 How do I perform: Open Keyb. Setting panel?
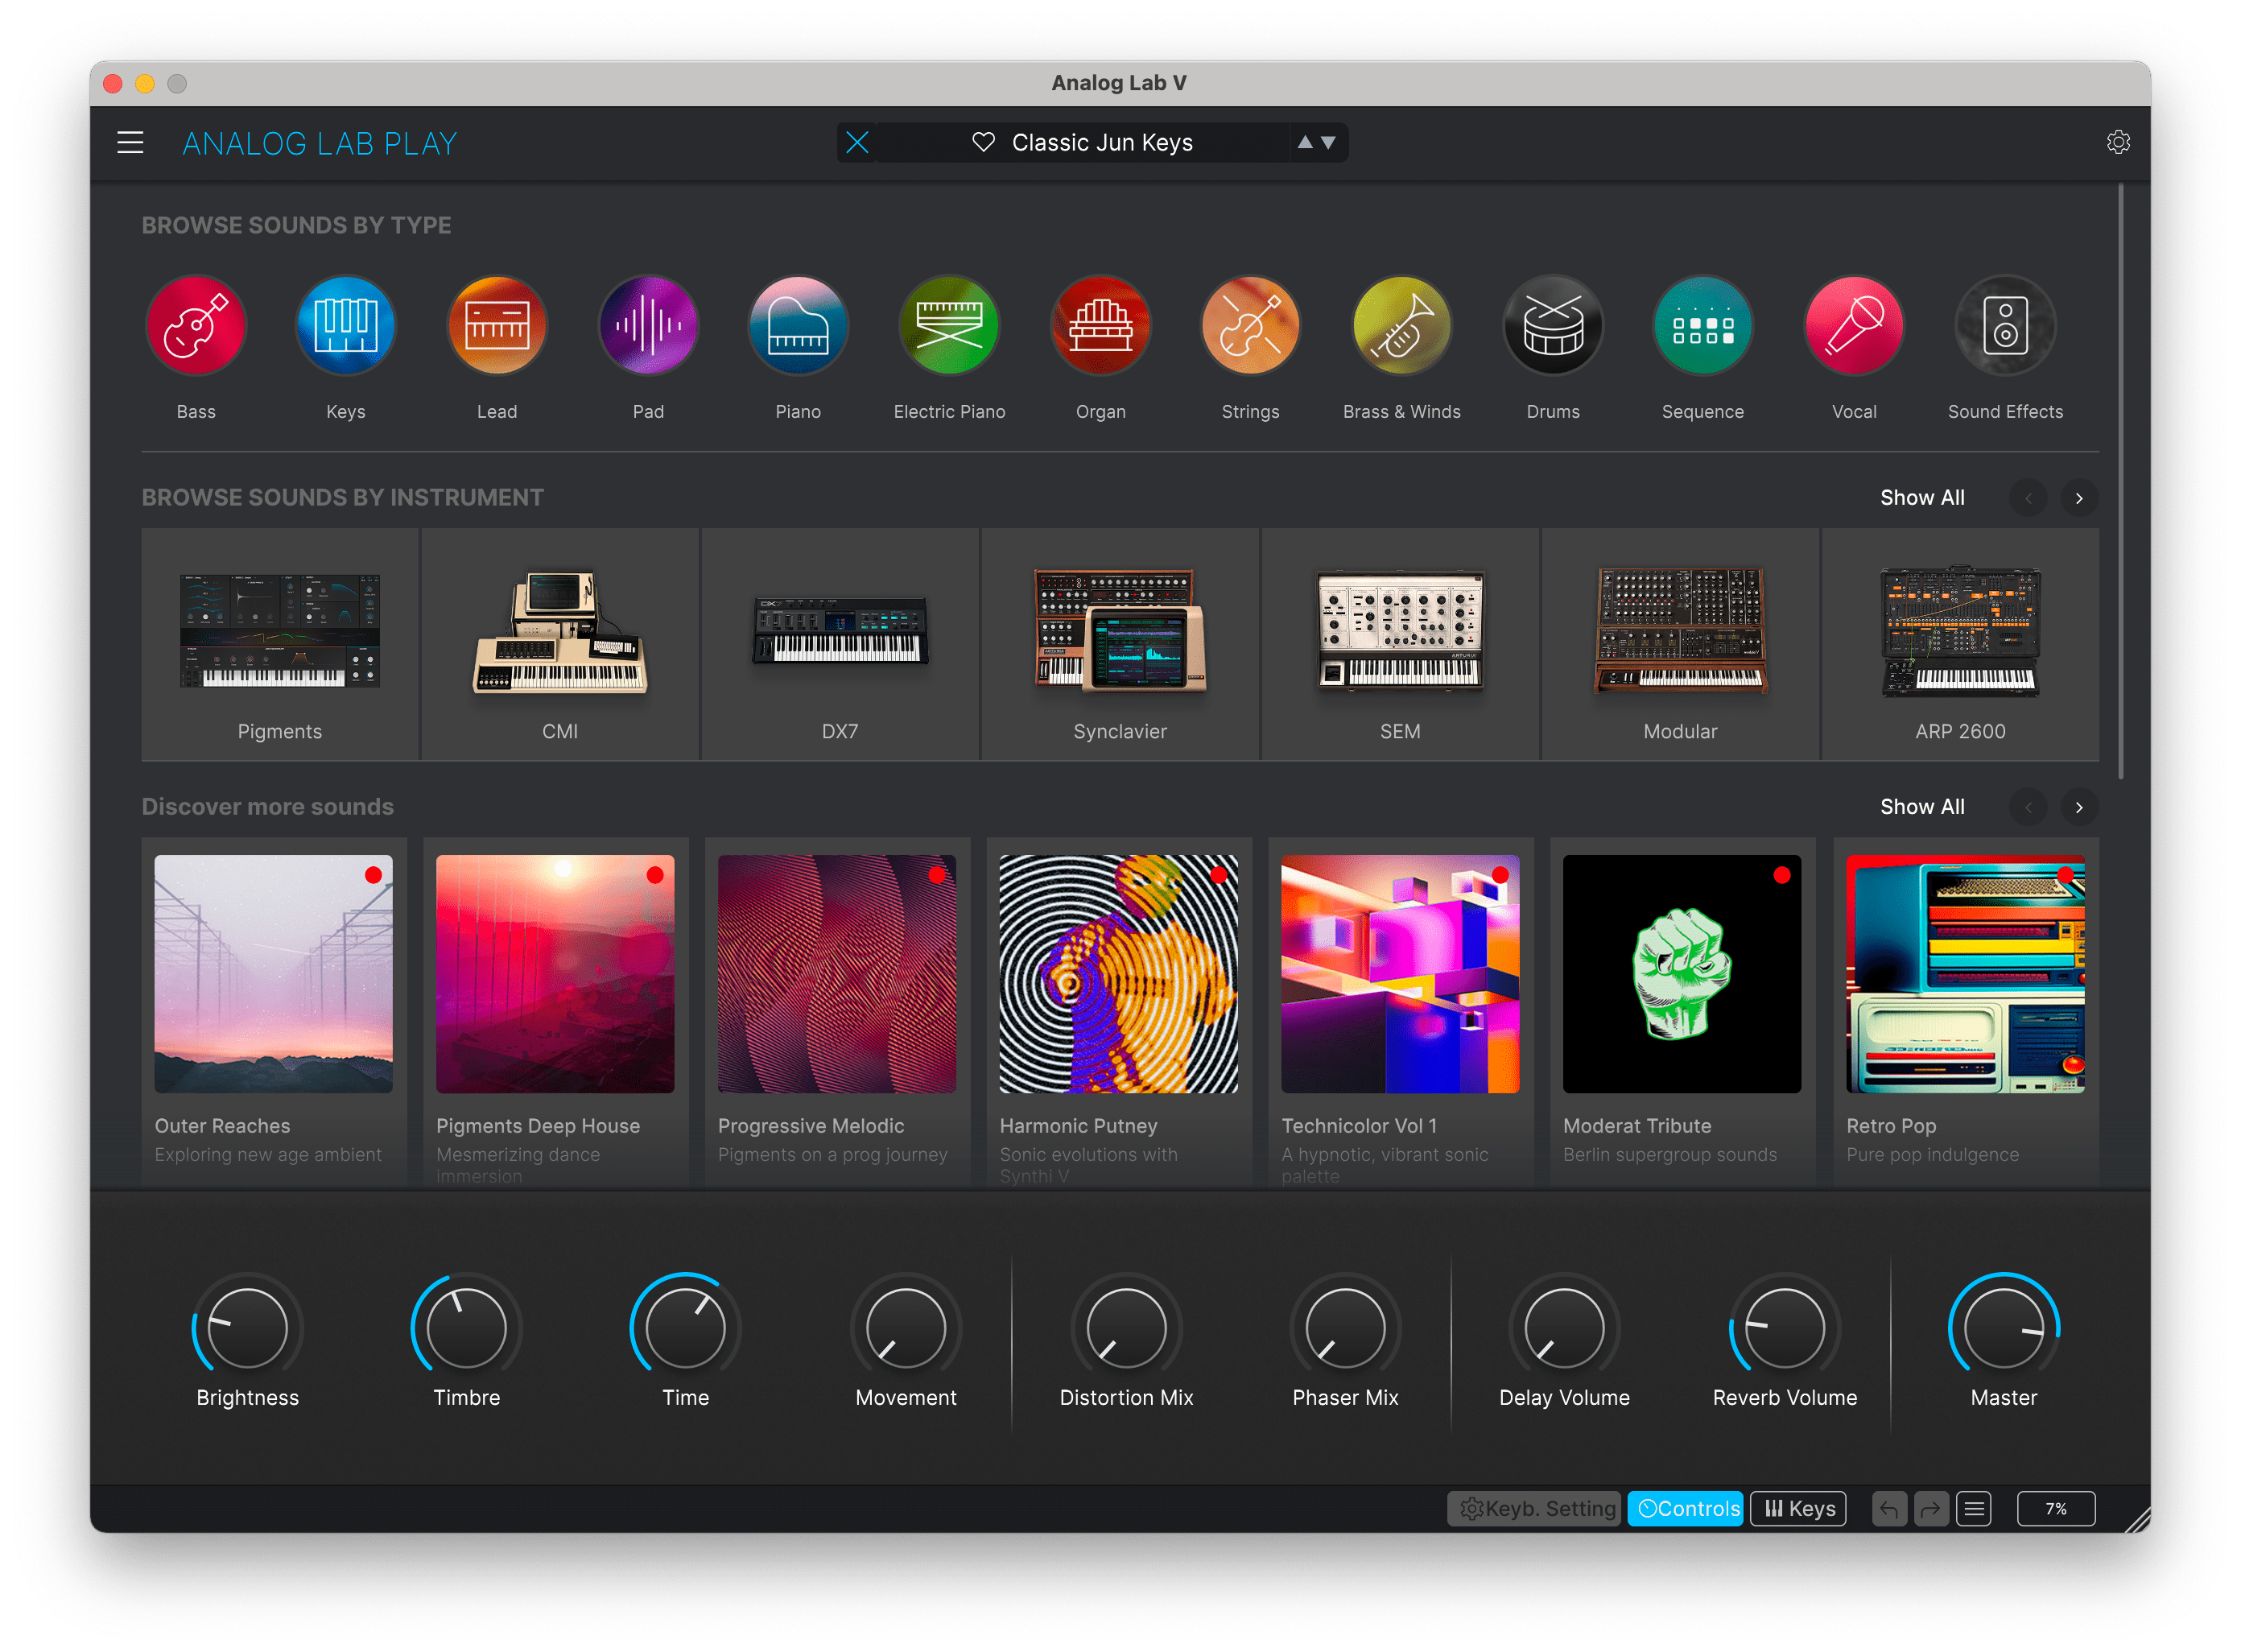[1534, 1509]
